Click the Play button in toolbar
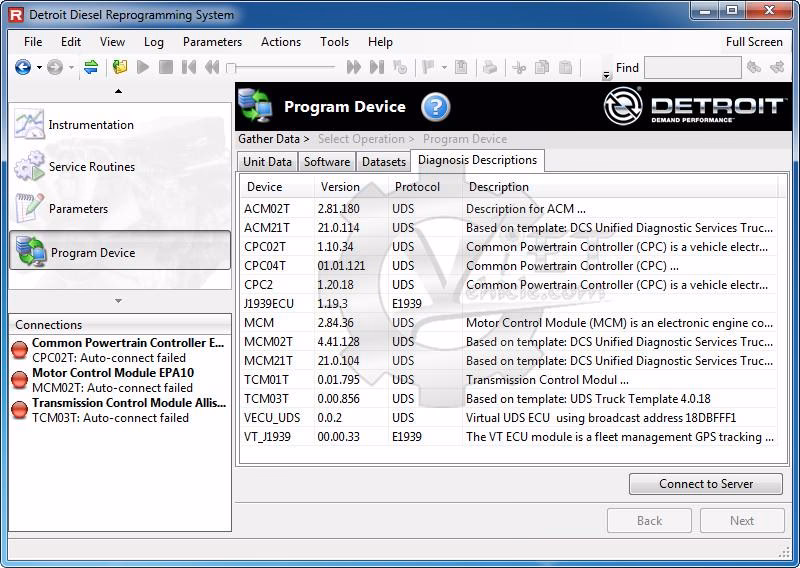 [x=143, y=67]
